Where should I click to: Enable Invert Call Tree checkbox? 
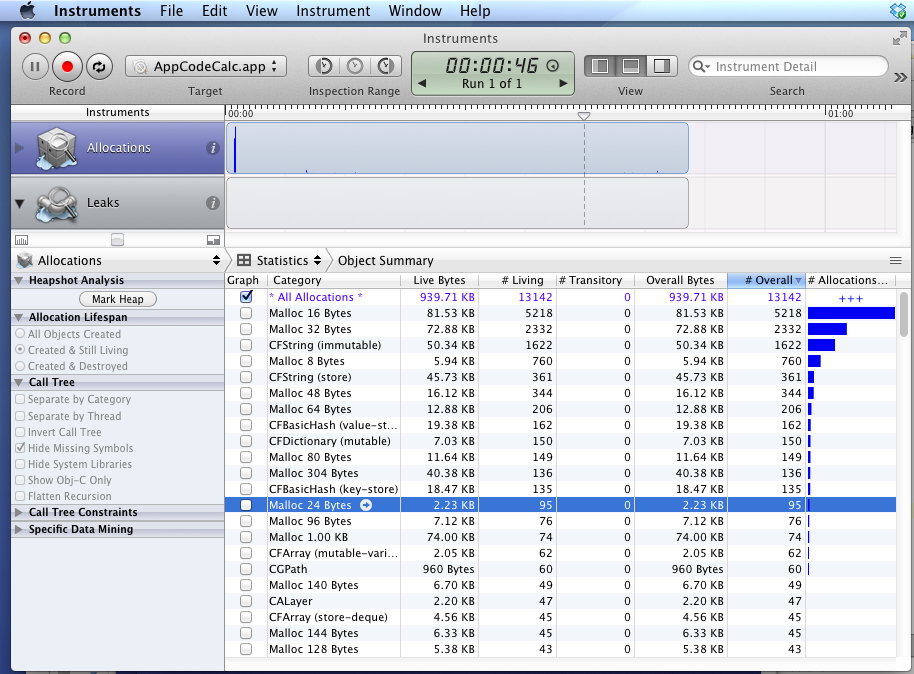[x=20, y=432]
